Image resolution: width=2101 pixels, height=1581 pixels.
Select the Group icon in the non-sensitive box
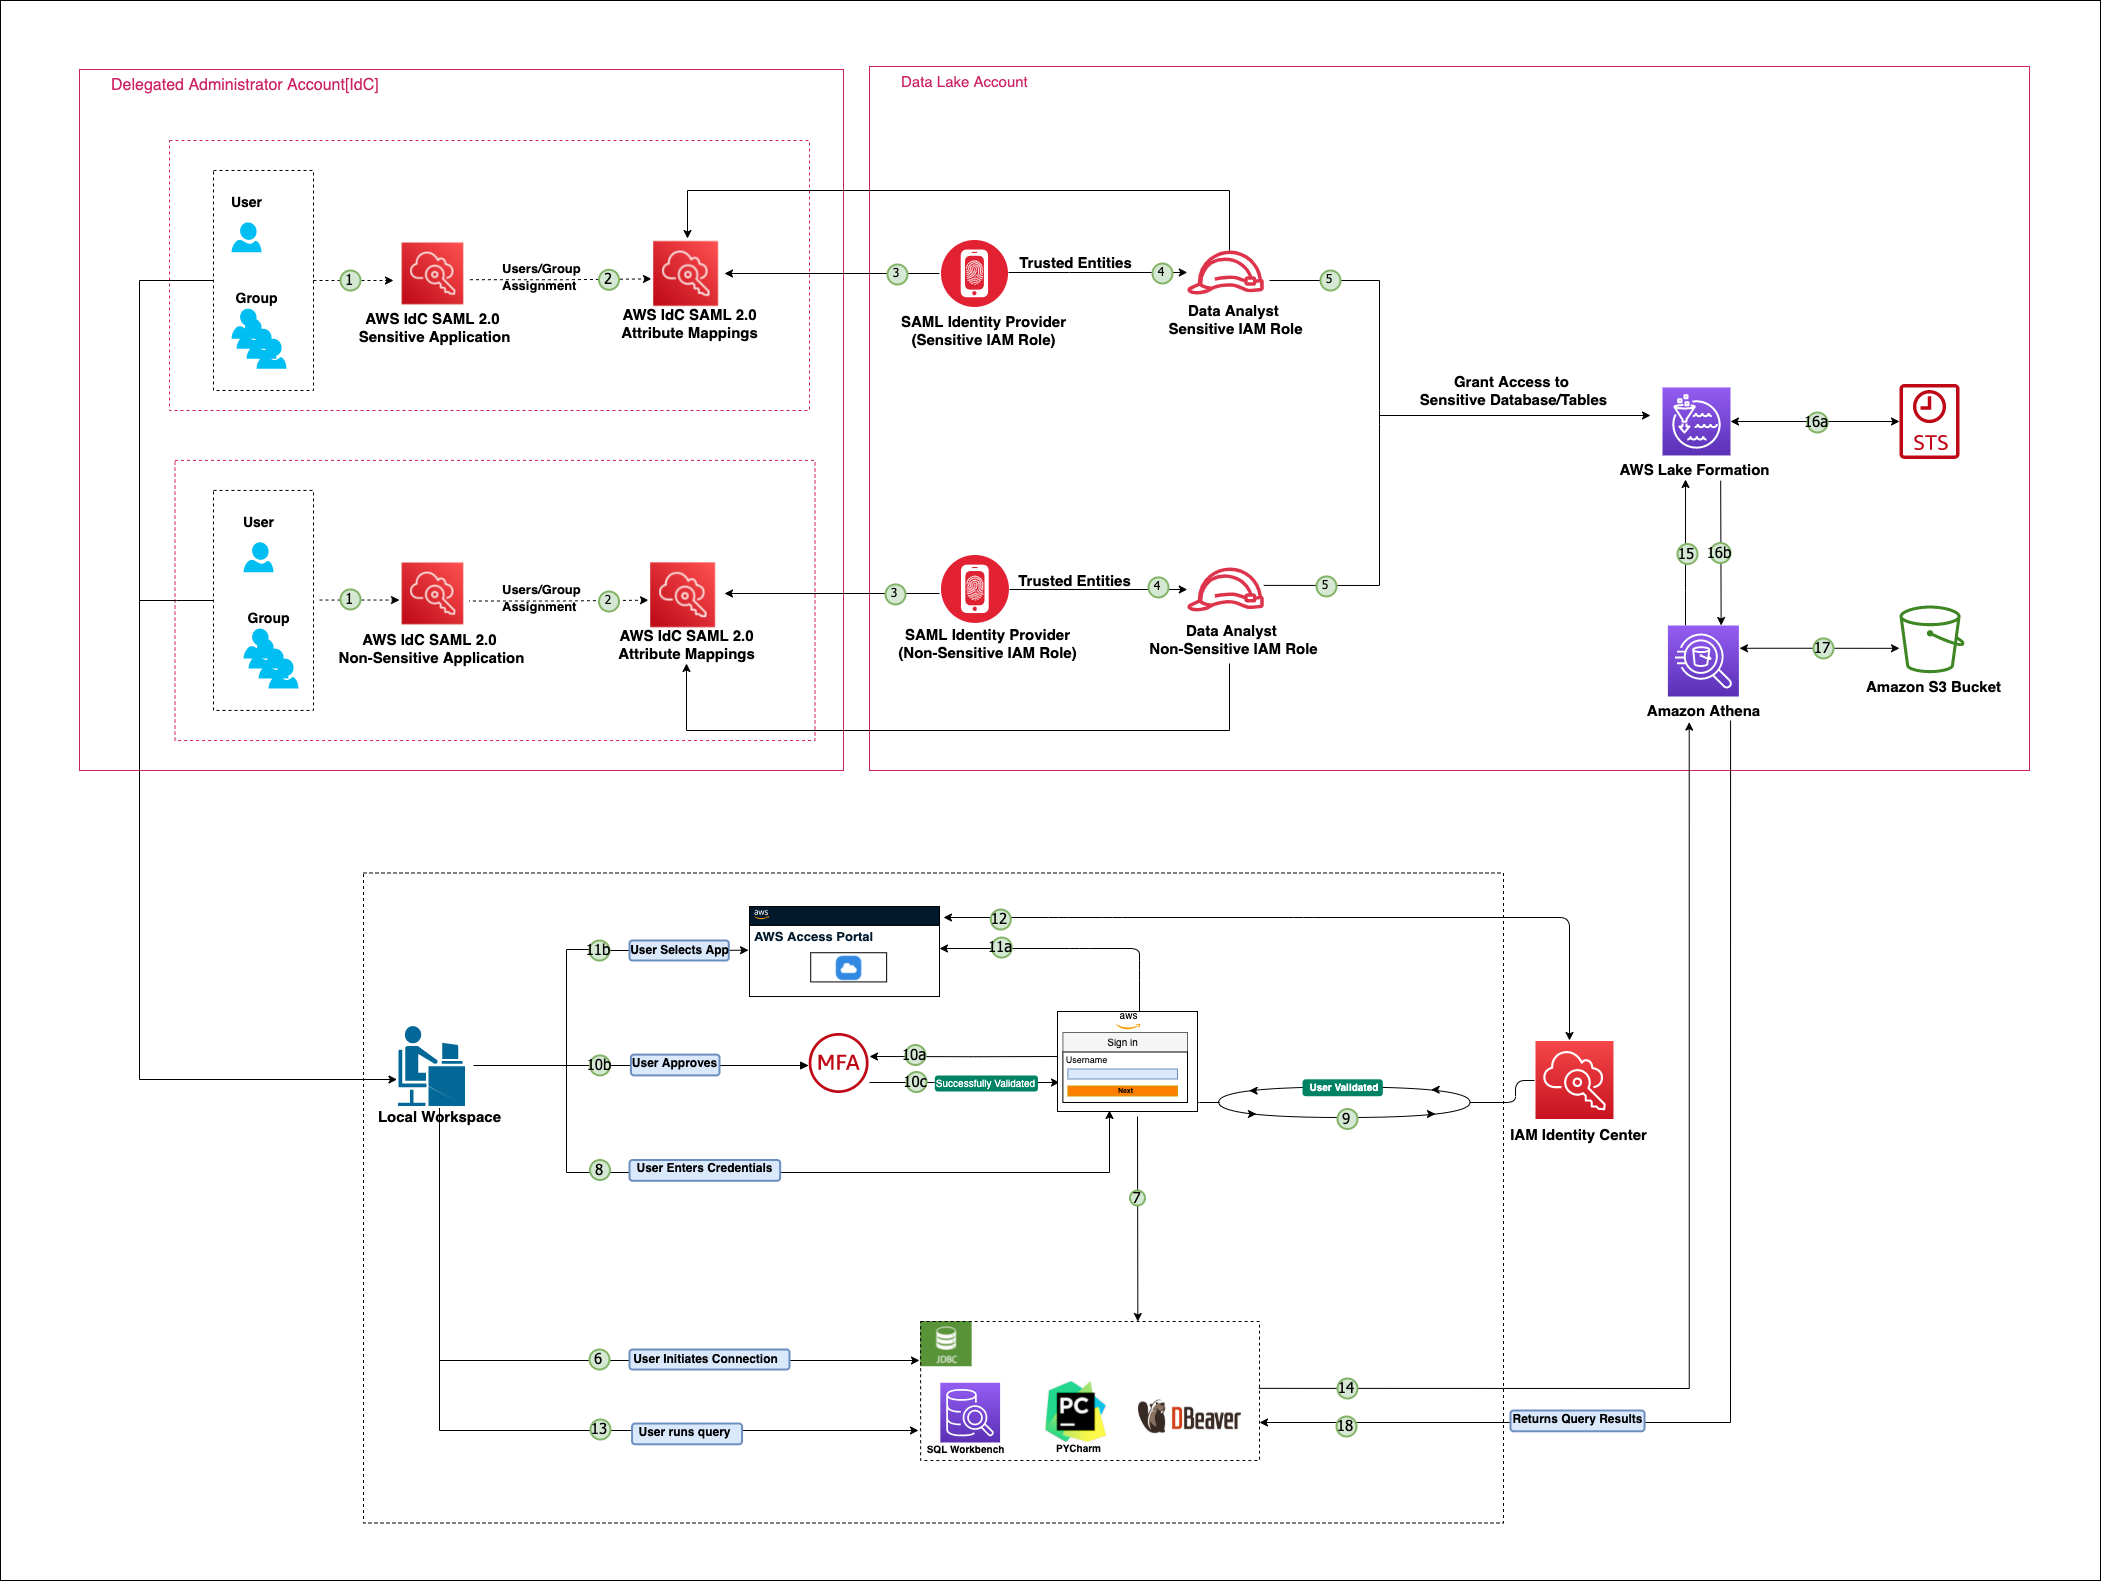click(270, 659)
